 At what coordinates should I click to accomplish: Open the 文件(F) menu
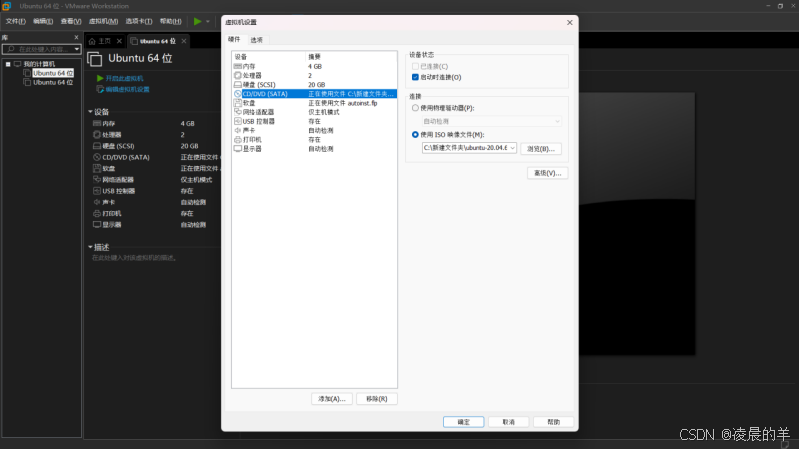(15, 21)
